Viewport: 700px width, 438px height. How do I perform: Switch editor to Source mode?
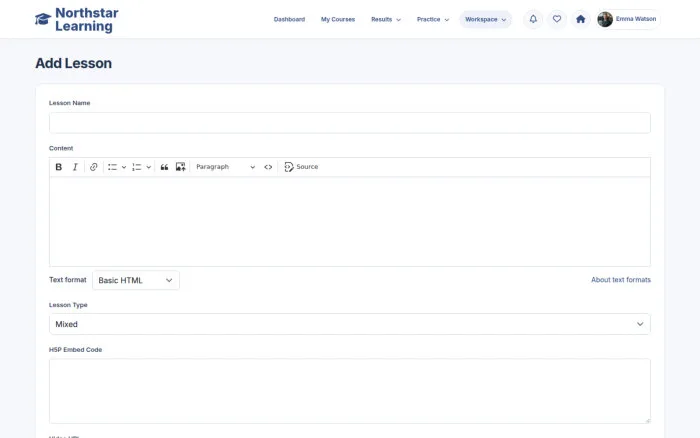301,167
